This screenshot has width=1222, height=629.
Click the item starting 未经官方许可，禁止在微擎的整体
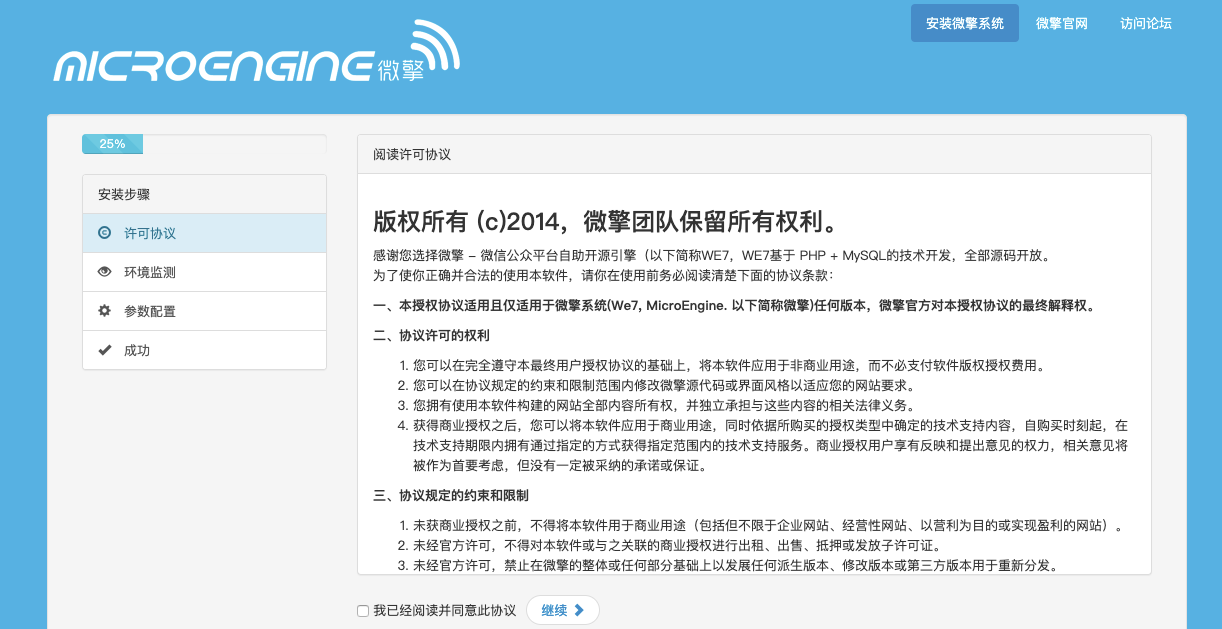(x=736, y=565)
